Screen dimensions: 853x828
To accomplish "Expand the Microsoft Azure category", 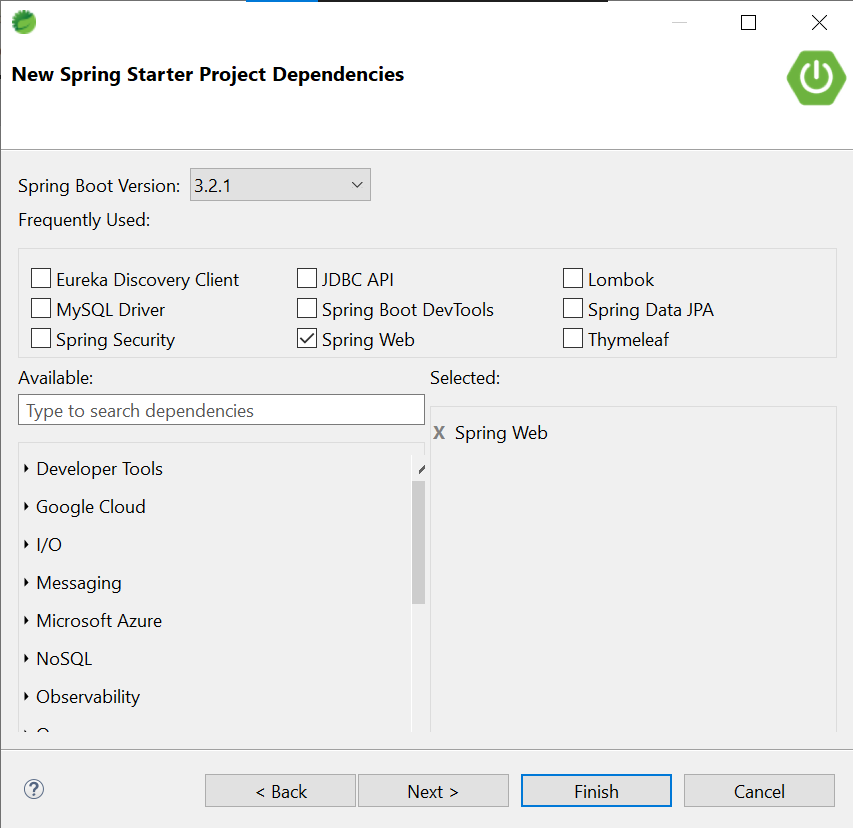I will coord(26,621).
